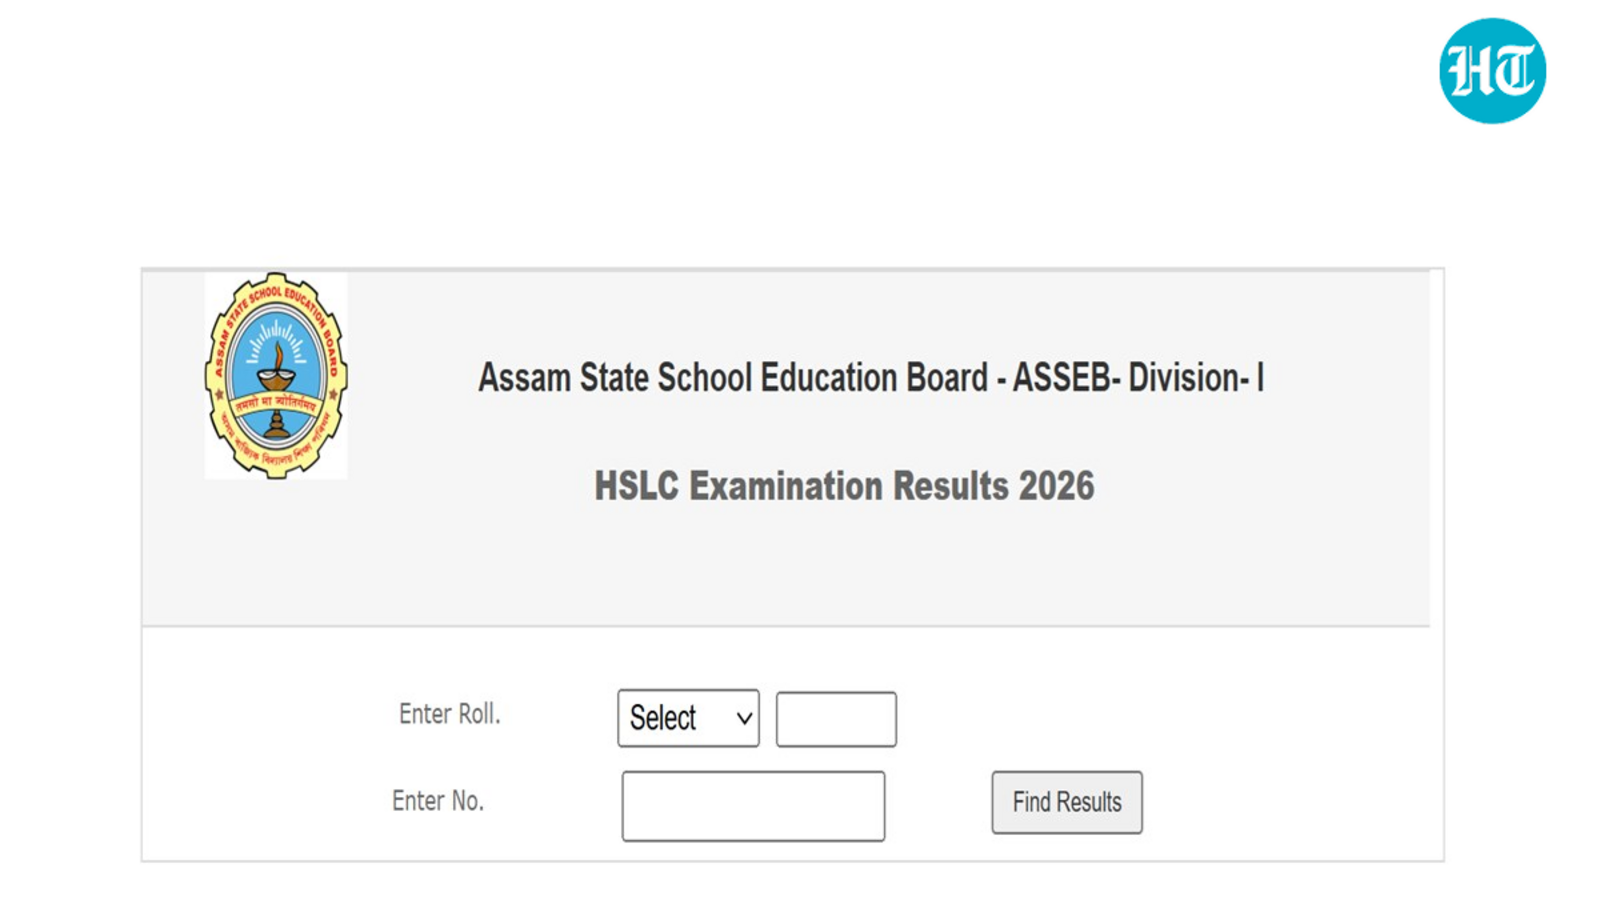Focus the Enter No. text field
This screenshot has height=900, width=1600.
753,806
